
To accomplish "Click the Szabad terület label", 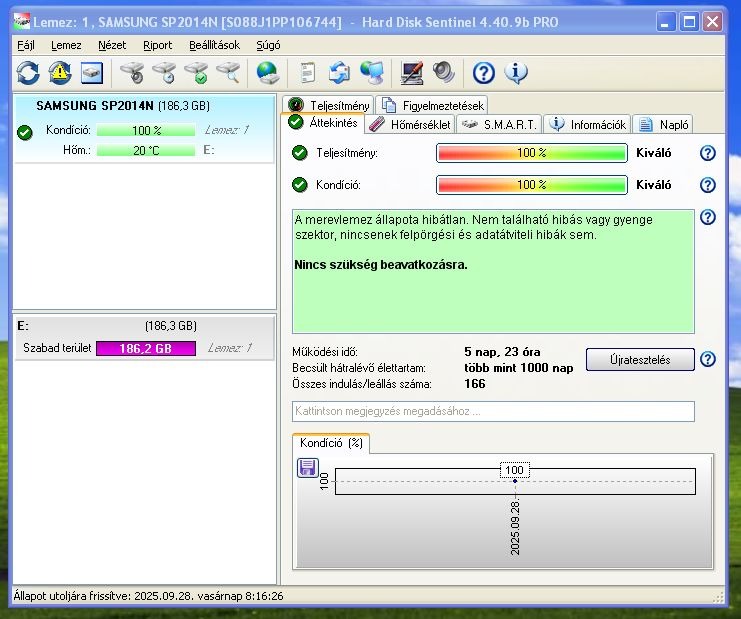I will [57, 348].
